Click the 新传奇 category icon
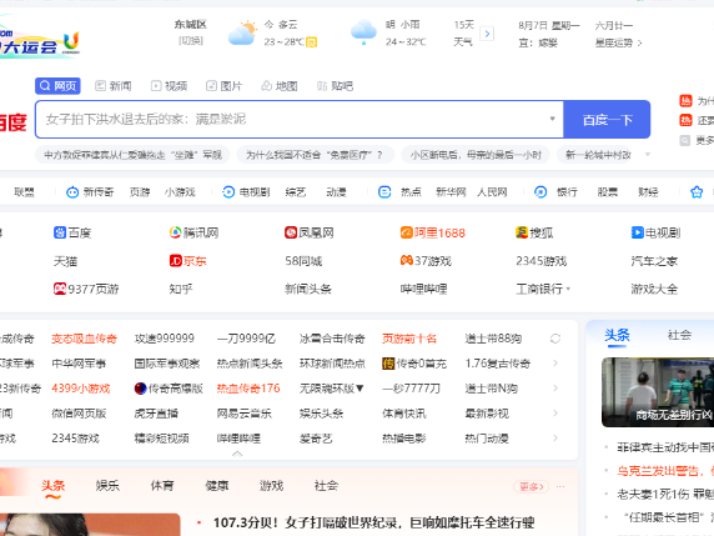714x536 pixels. (72, 192)
